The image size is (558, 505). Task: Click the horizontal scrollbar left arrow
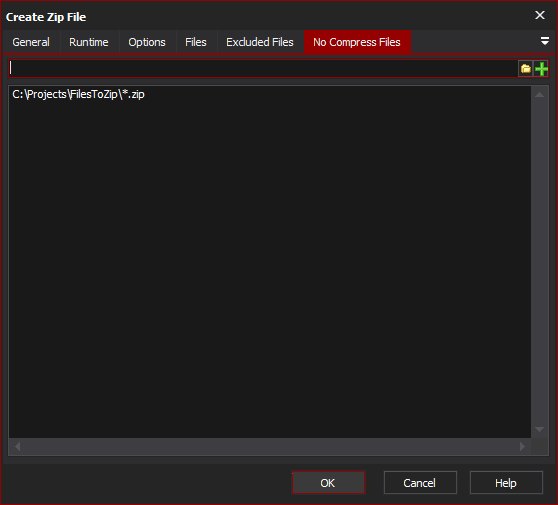17,446
